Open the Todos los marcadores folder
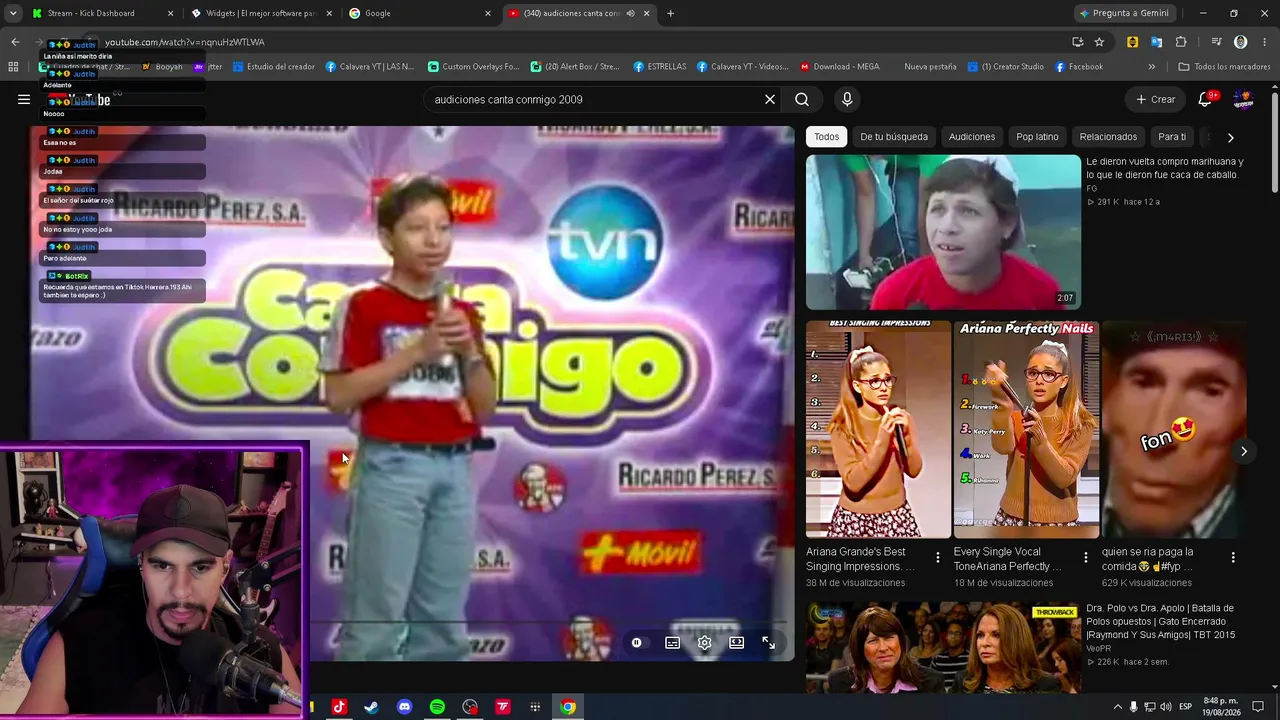 pyautogui.click(x=1225, y=67)
